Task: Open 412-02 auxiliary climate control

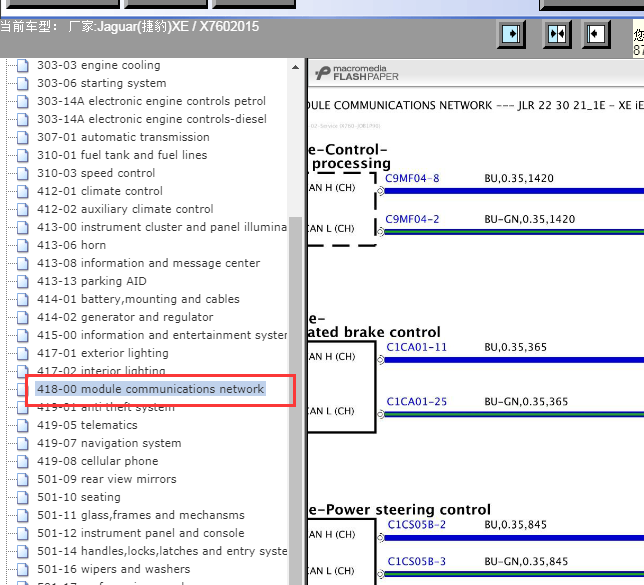Action: click(125, 209)
